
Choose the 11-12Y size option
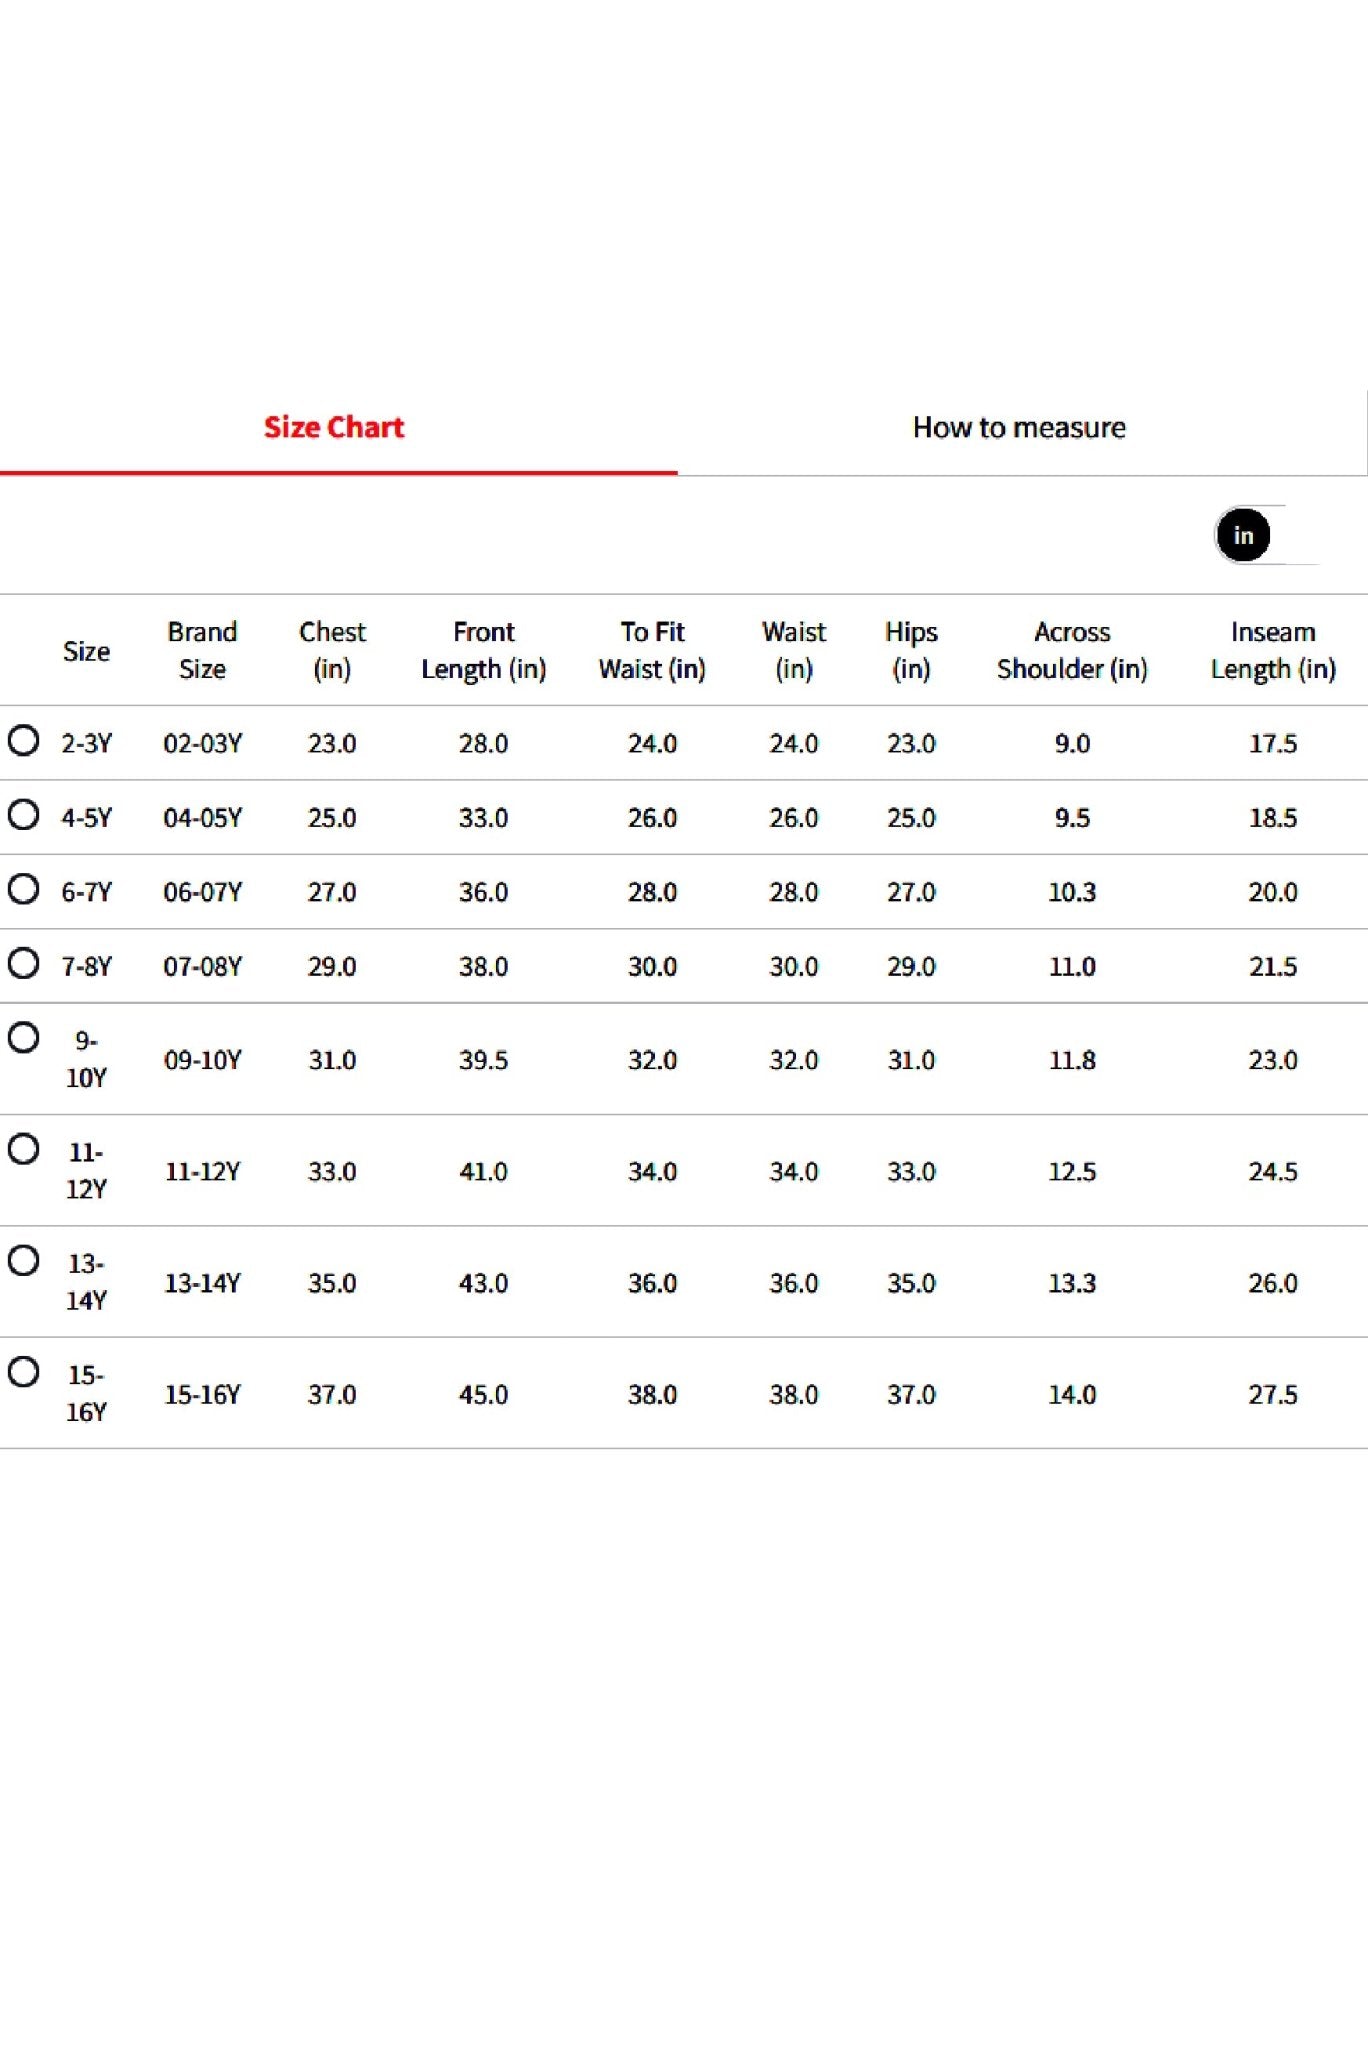pos(24,1148)
